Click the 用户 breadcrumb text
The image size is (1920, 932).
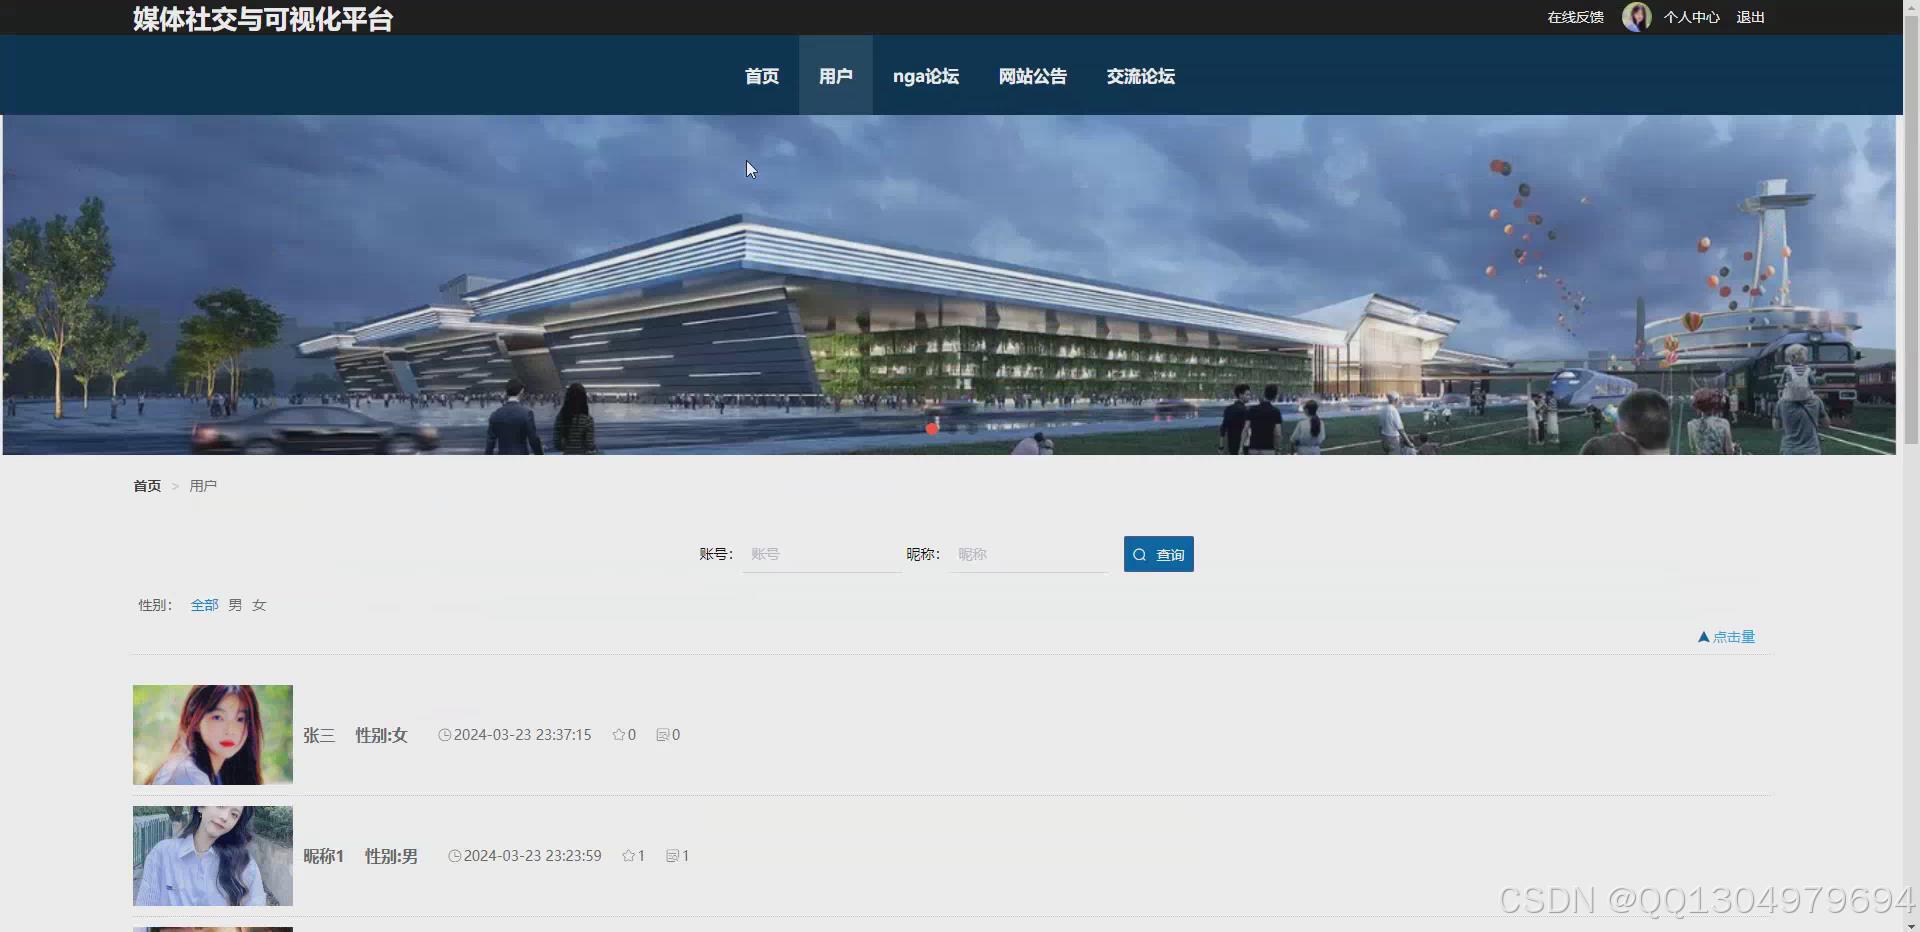[203, 486]
